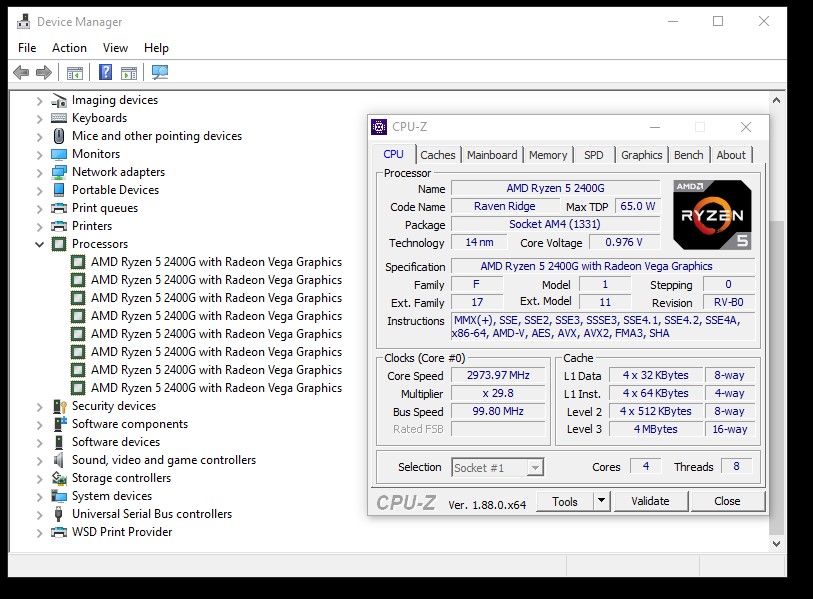Image resolution: width=813 pixels, height=599 pixels.
Task: Open the Tools dropdown arrow in CPU-Z
Action: [601, 501]
